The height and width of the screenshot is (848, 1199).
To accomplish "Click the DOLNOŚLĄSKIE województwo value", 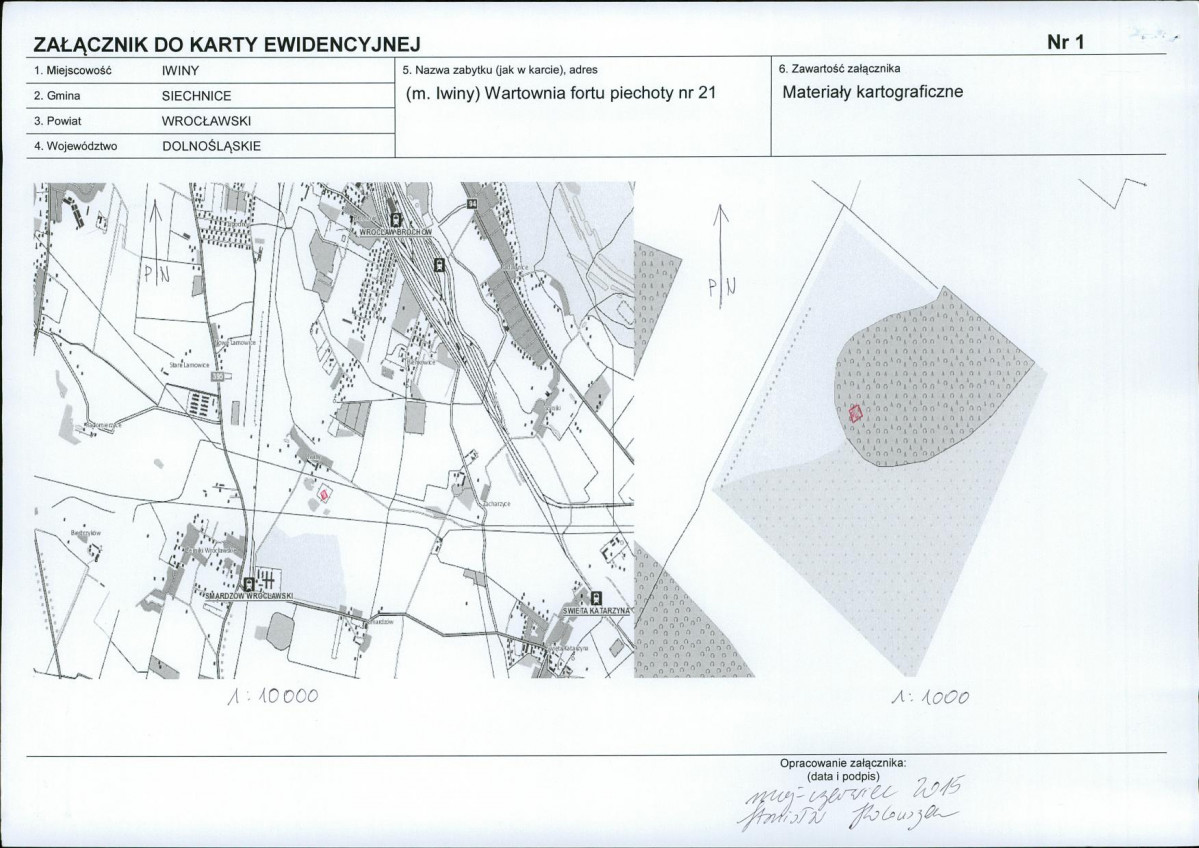I will click(x=211, y=145).
